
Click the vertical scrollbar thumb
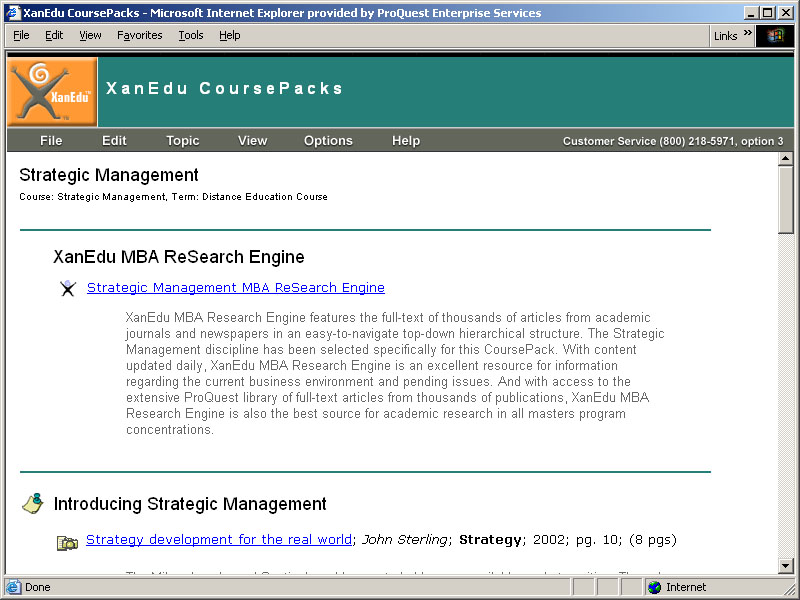click(786, 200)
